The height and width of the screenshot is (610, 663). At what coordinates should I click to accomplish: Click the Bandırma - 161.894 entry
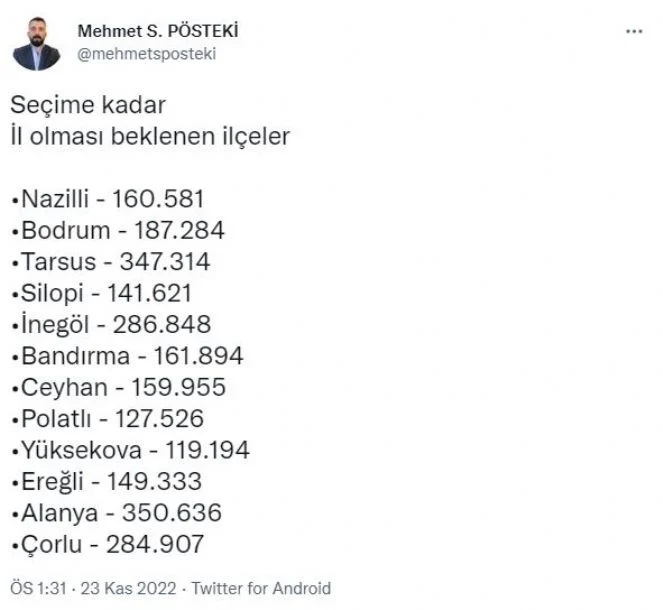pos(128,356)
